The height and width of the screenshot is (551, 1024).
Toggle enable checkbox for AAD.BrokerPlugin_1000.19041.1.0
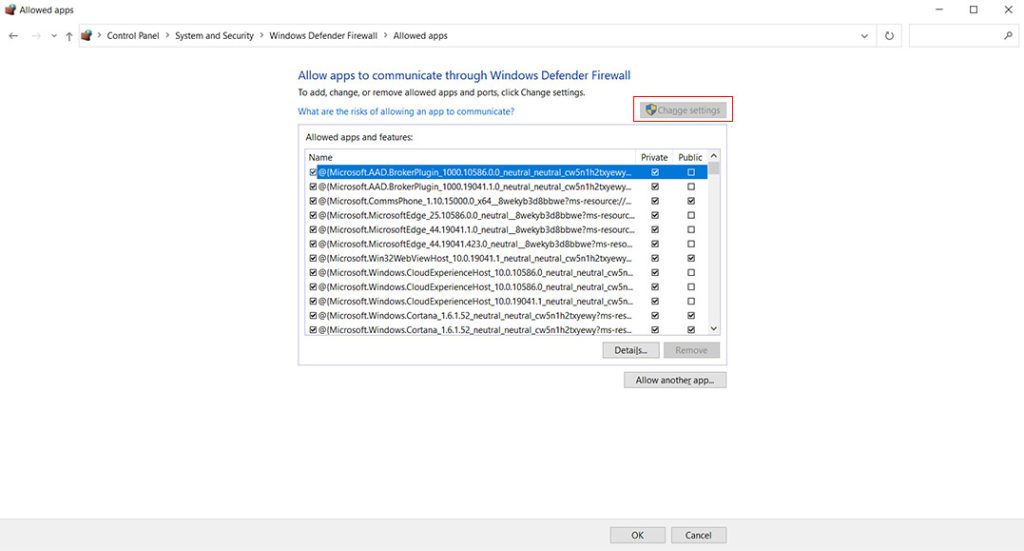point(313,187)
